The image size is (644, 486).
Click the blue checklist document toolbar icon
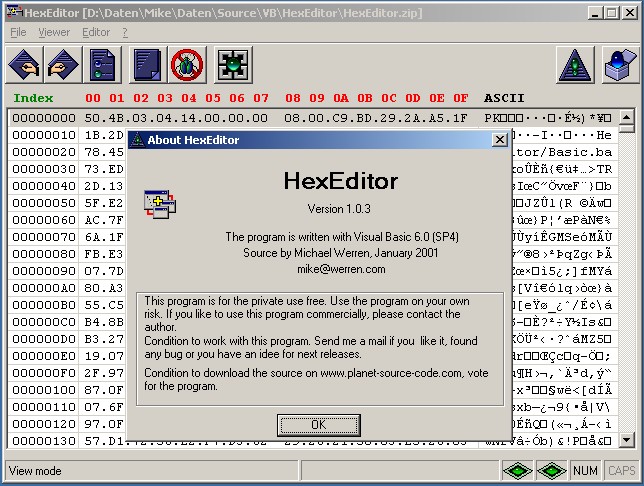(103, 65)
